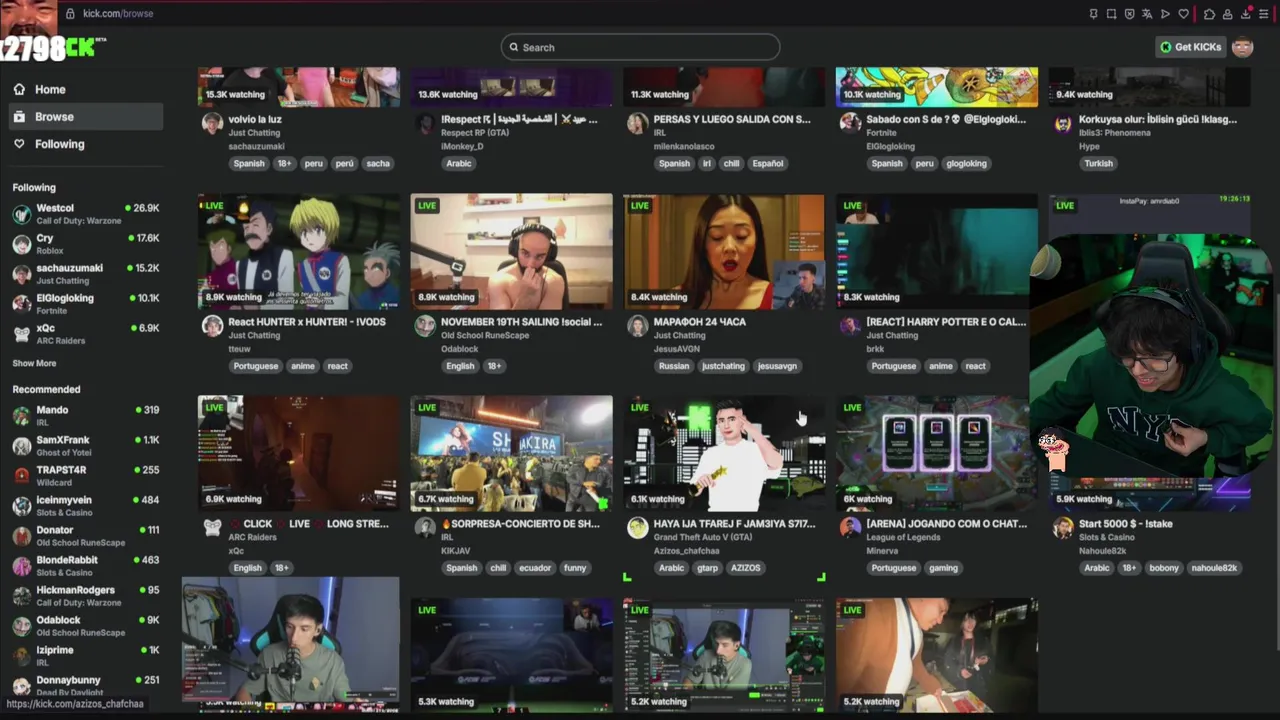The image size is (1280, 720).
Task: Open the browser downloads icon
Action: 1245,14
